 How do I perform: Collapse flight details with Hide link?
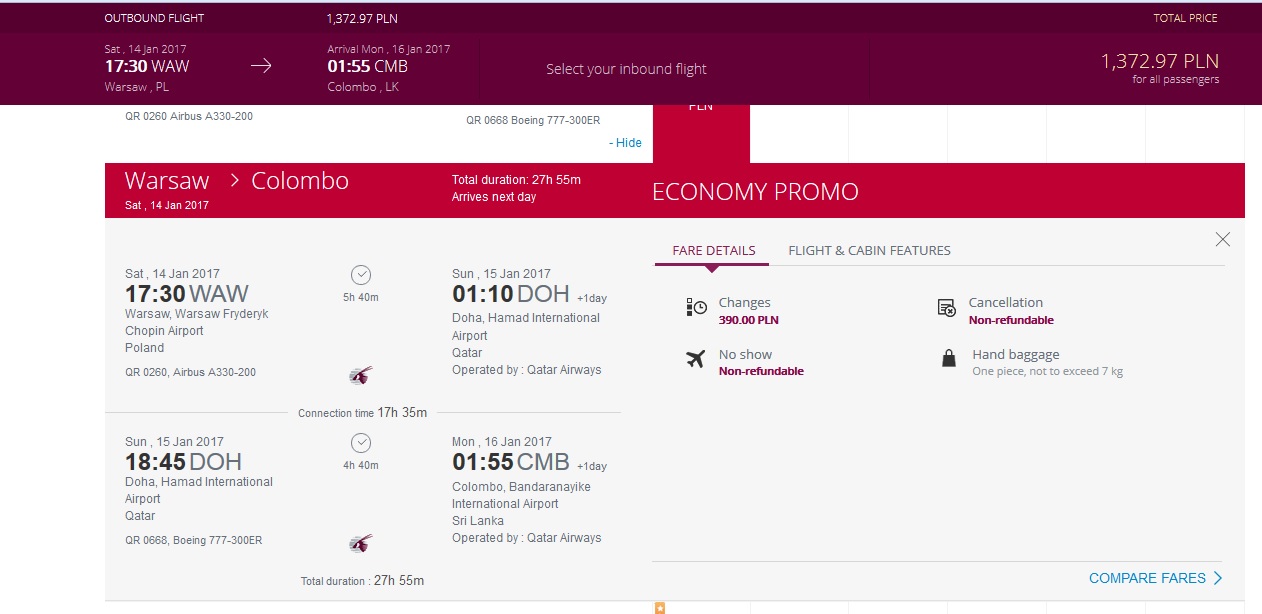(626, 143)
